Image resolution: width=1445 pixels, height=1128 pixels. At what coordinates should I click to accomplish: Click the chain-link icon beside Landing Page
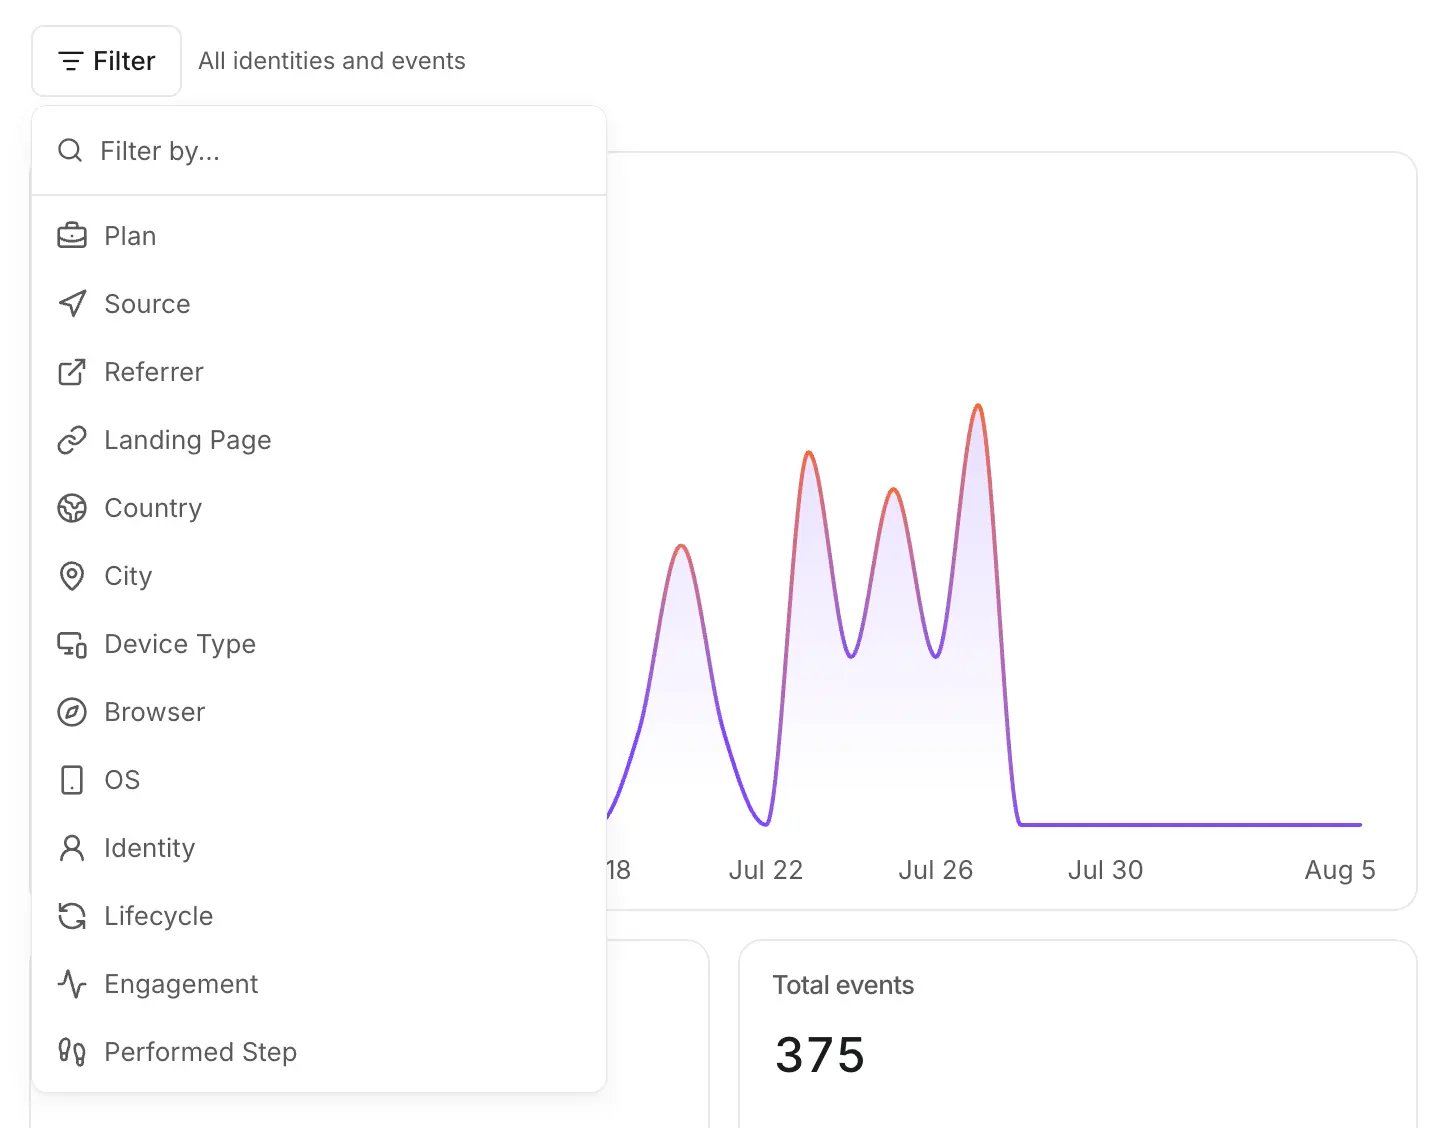click(x=72, y=440)
